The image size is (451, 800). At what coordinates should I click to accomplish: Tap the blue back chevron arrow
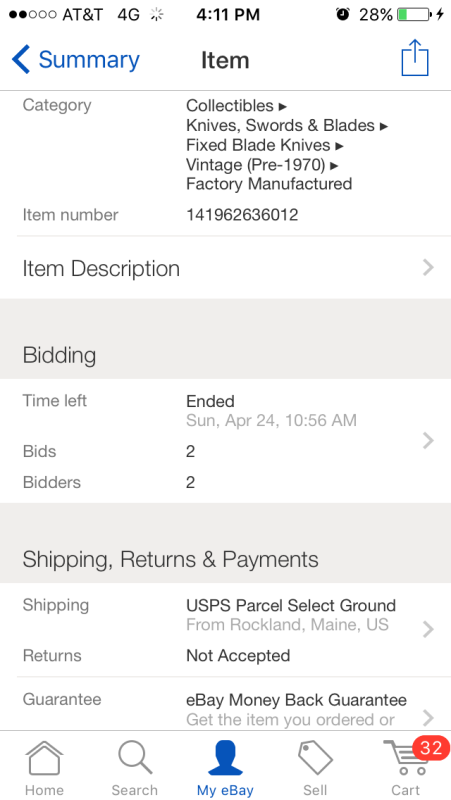(x=21, y=60)
